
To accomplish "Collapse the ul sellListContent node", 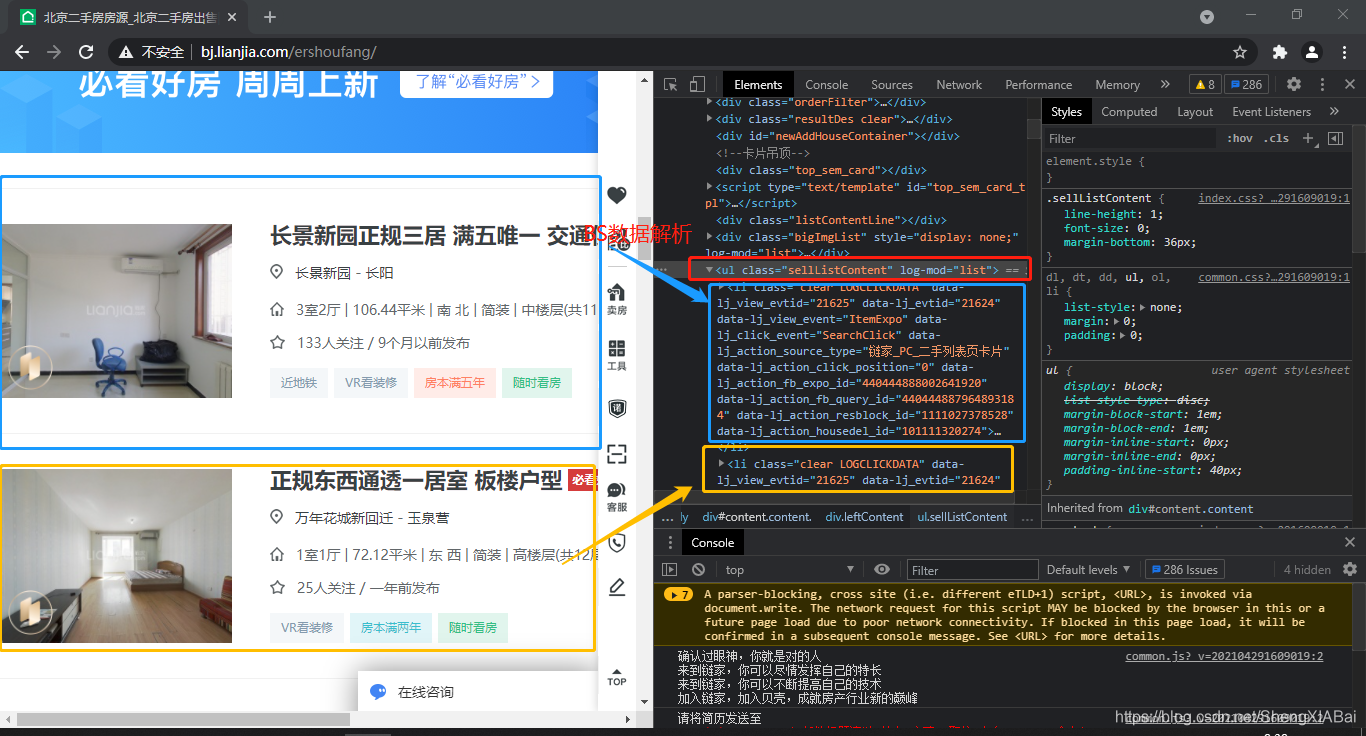I will [710, 270].
